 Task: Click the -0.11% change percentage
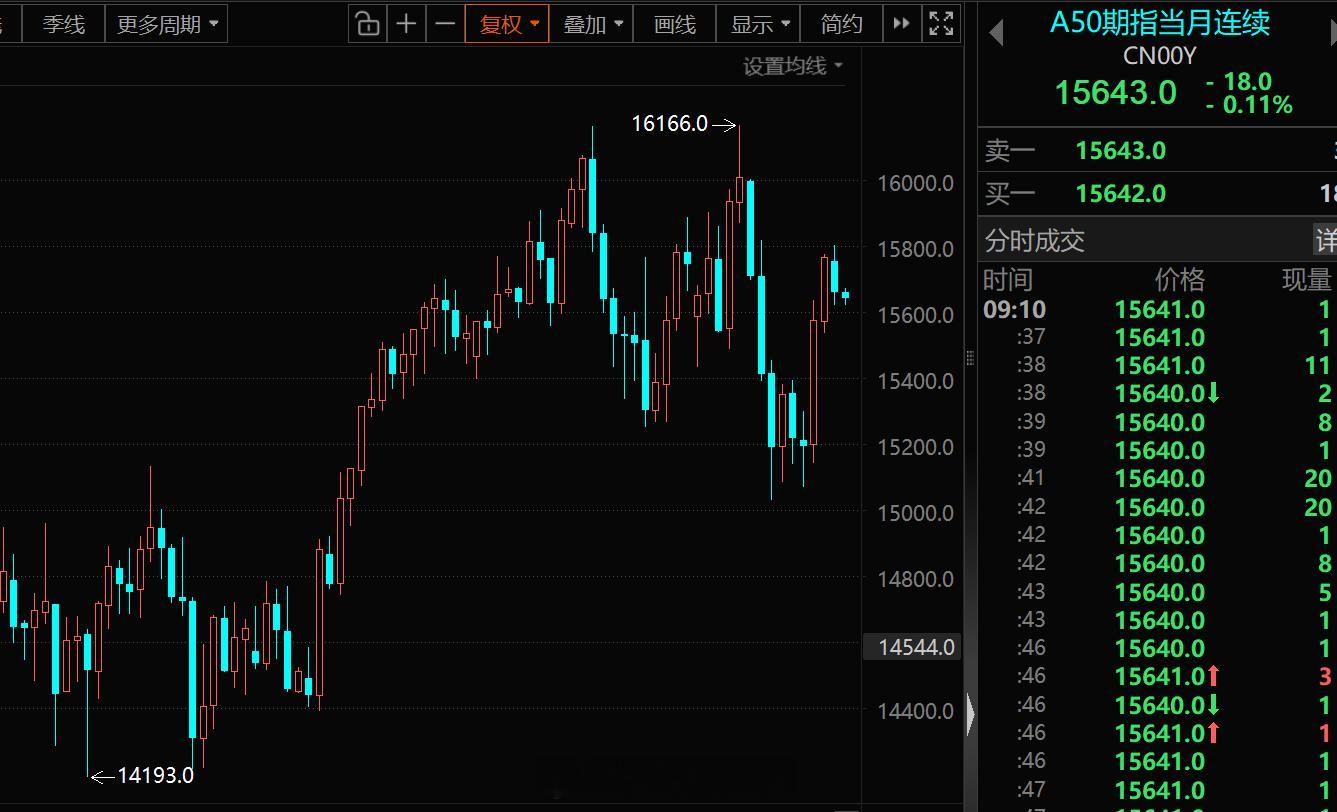1250,105
